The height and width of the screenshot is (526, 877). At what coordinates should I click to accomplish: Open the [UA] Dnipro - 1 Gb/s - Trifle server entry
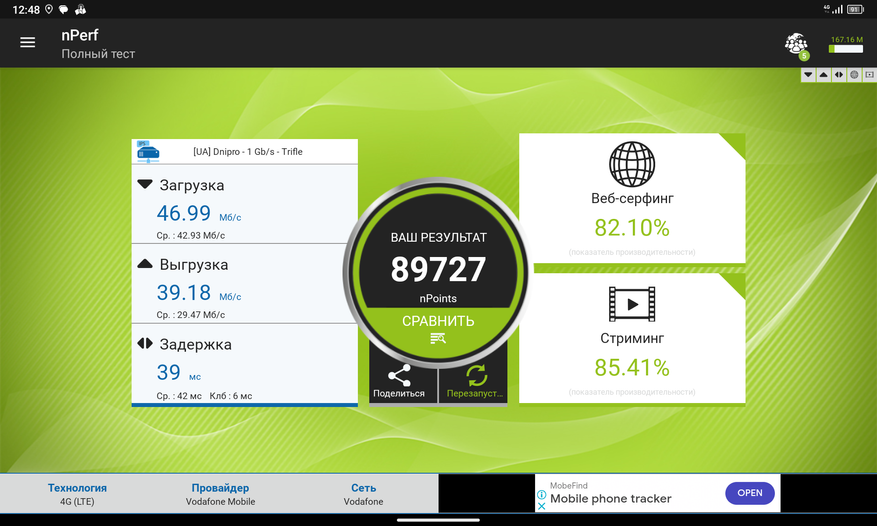tap(244, 152)
